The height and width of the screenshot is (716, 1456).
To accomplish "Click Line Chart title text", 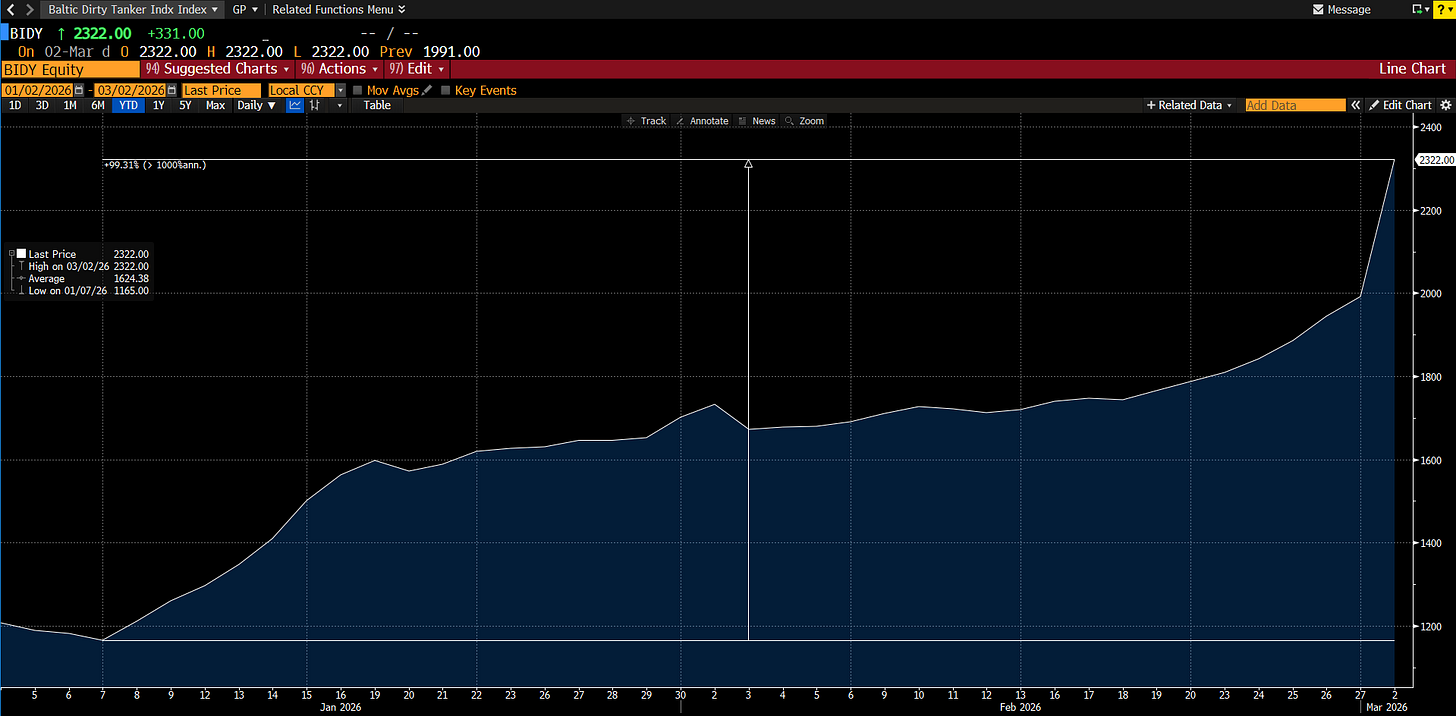I will click(1412, 69).
